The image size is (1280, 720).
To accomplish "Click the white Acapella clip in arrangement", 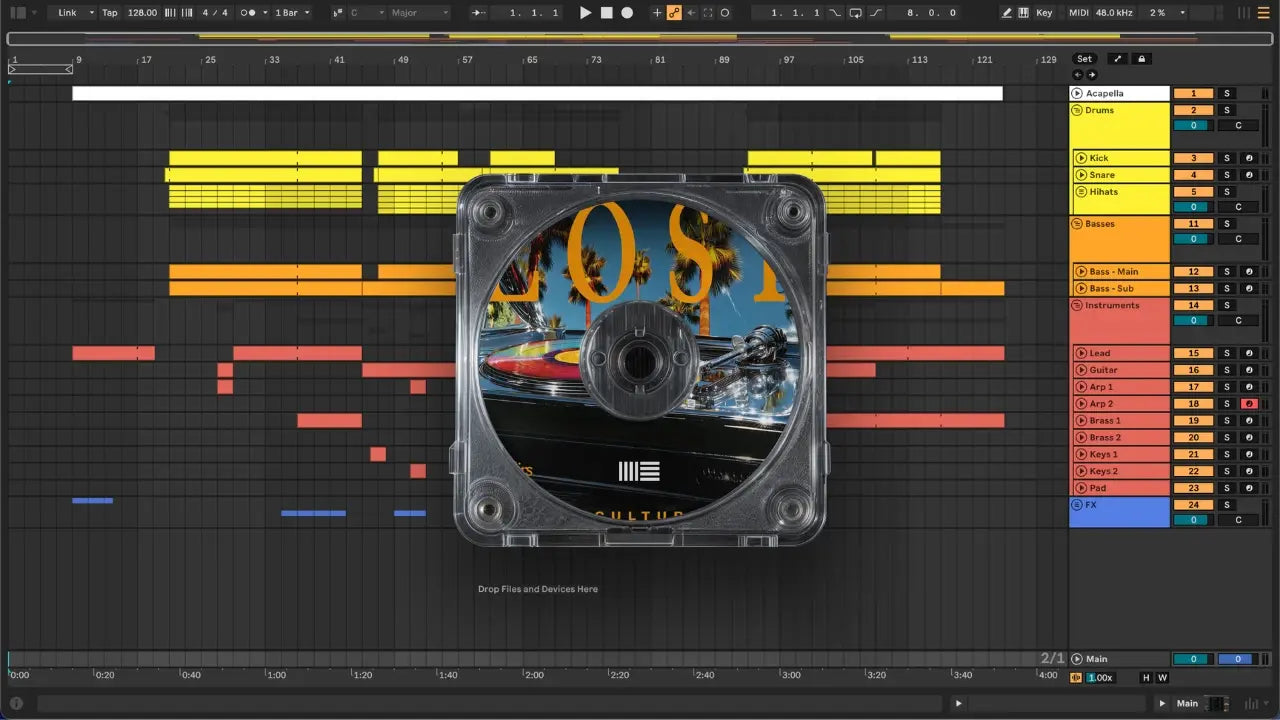I will point(537,93).
